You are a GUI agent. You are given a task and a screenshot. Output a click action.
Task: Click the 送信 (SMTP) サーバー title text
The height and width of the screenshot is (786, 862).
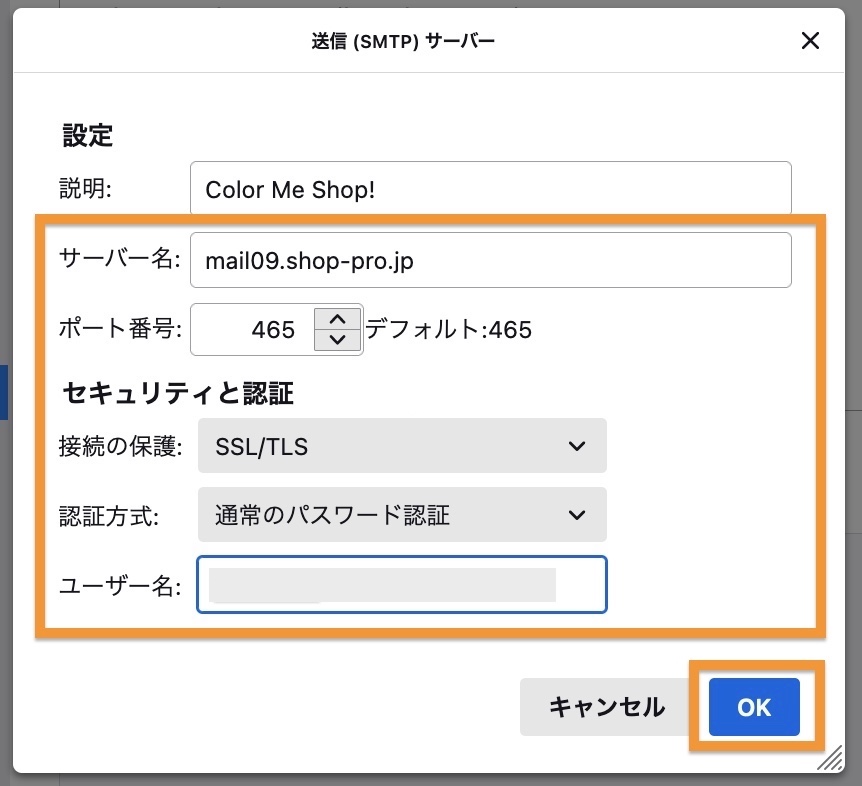403,41
